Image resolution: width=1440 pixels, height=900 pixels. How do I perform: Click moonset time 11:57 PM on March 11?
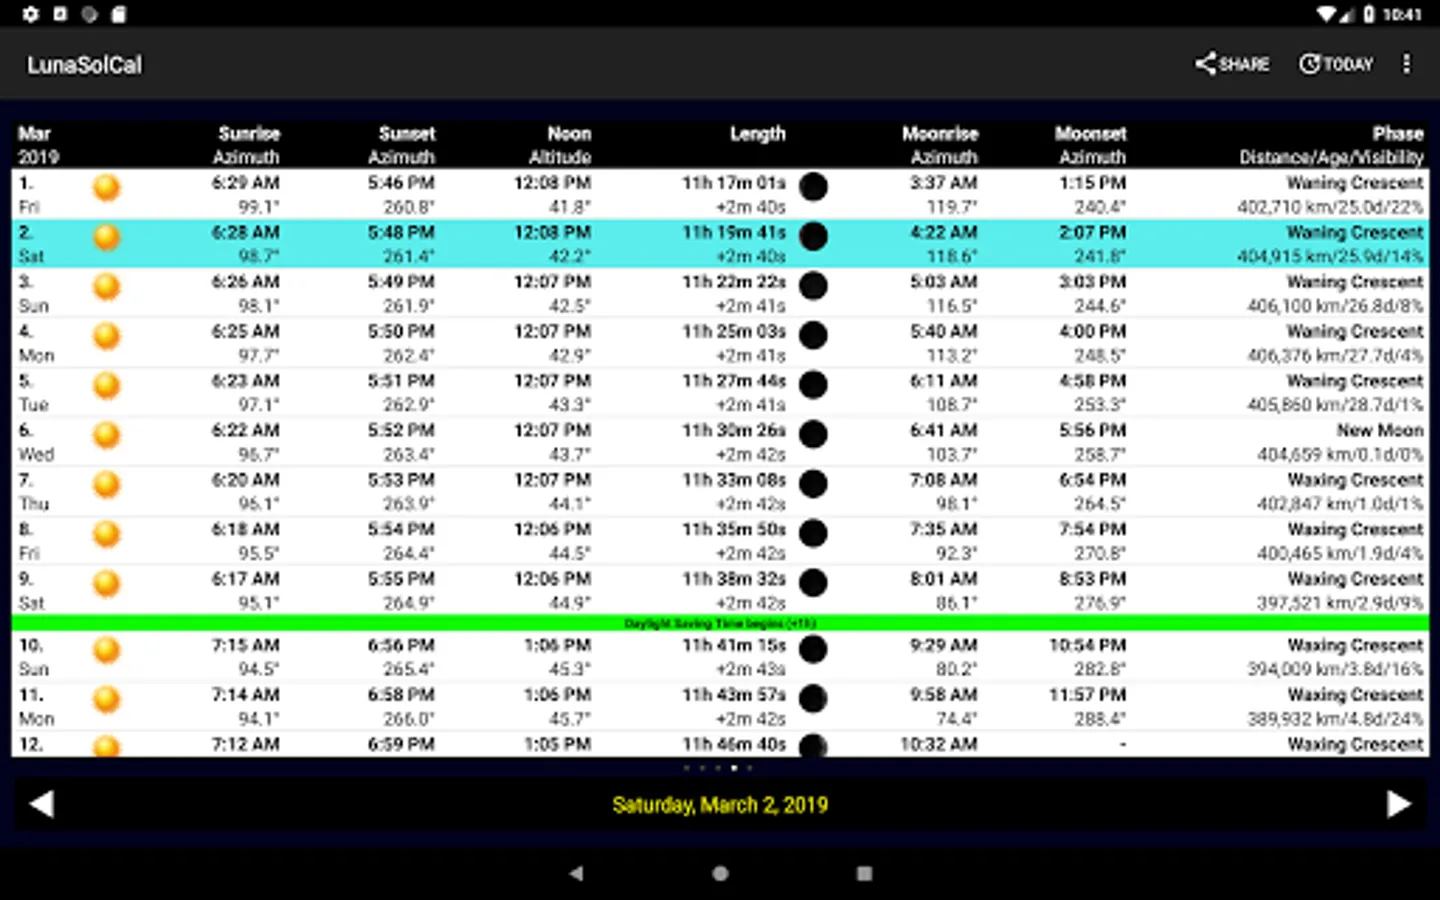1087,695
